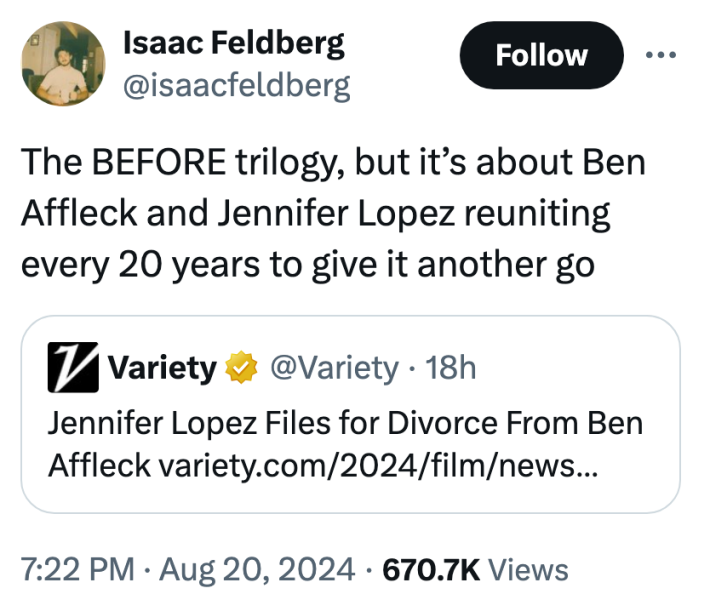The height and width of the screenshot is (611, 710).
Task: Select the Variety account name
Action: 161,368
